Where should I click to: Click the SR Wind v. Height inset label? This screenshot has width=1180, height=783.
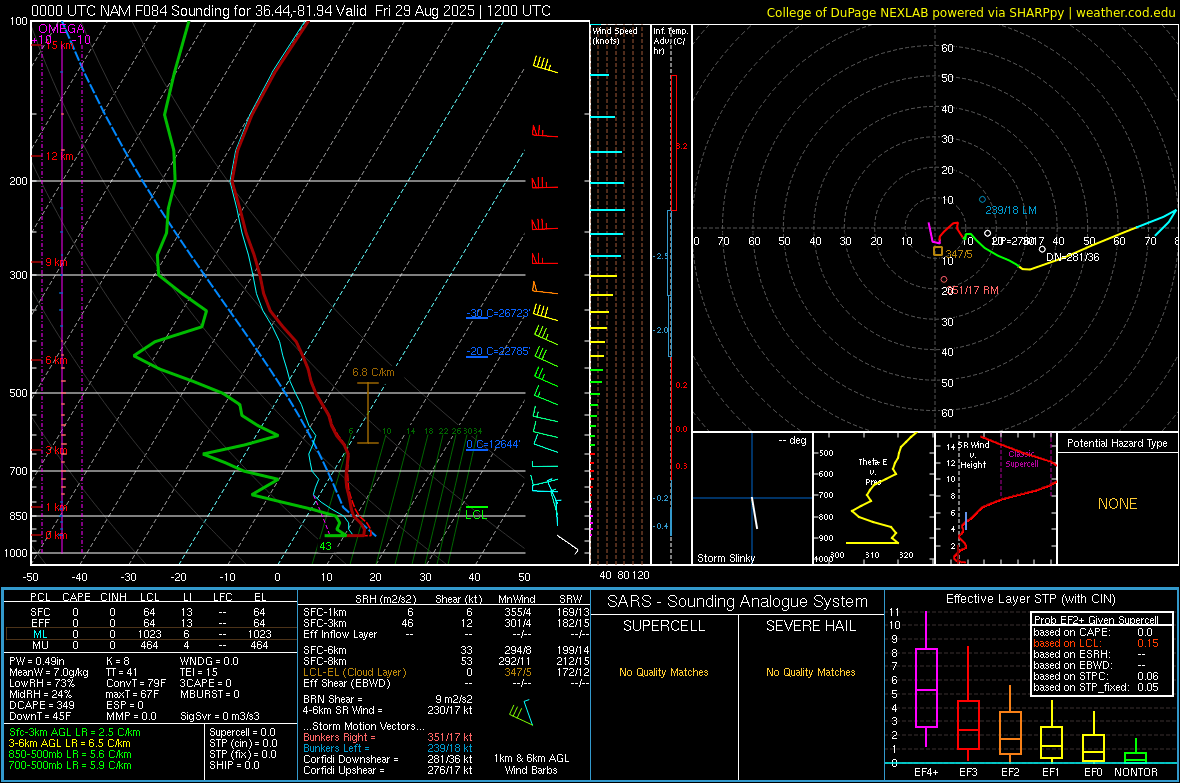point(973,455)
